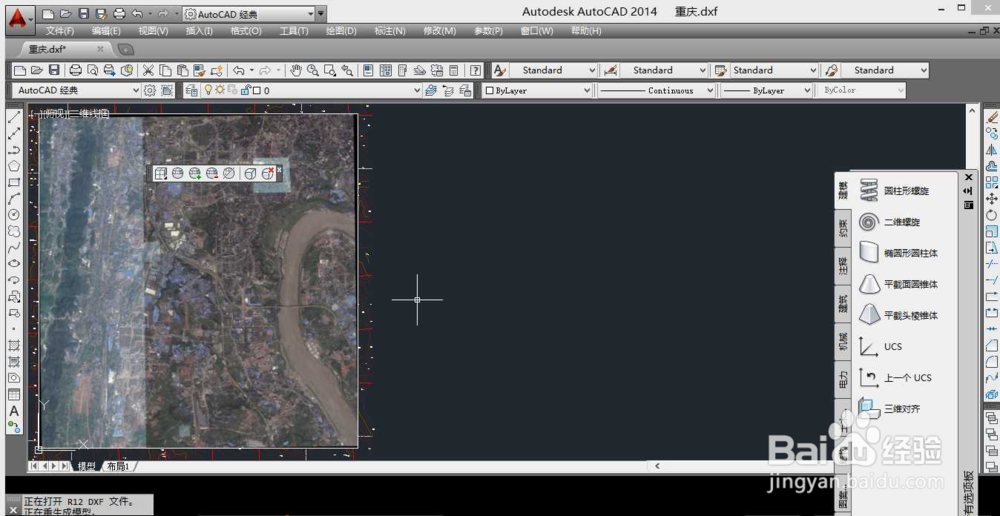Toggle the layer lock padlock icon
This screenshot has width=1000, height=516.
244,91
